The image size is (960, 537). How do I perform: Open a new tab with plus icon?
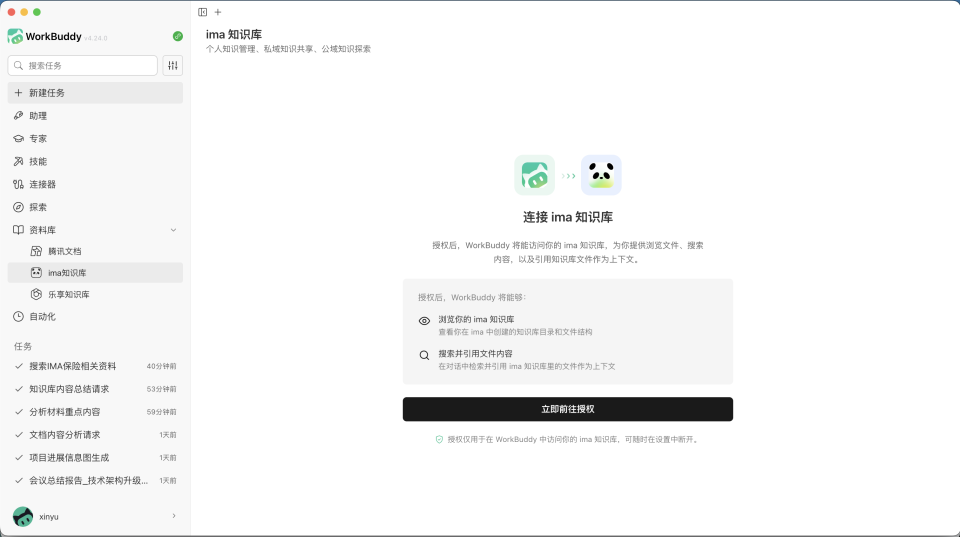[218, 12]
